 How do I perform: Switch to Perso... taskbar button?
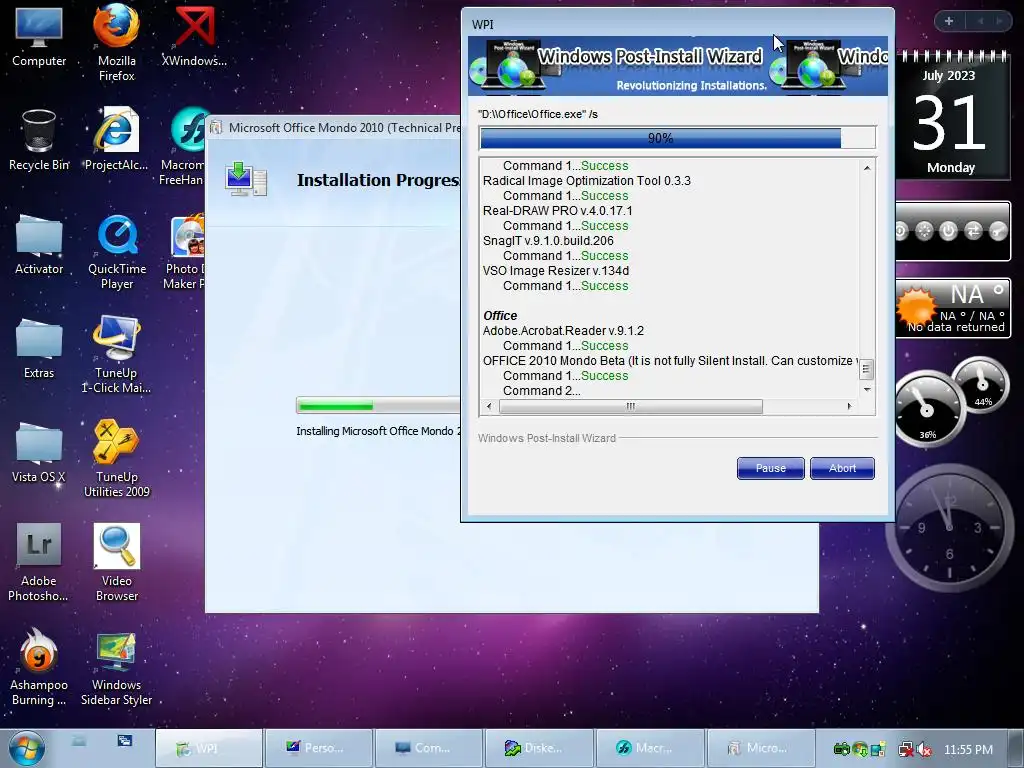[x=319, y=748]
